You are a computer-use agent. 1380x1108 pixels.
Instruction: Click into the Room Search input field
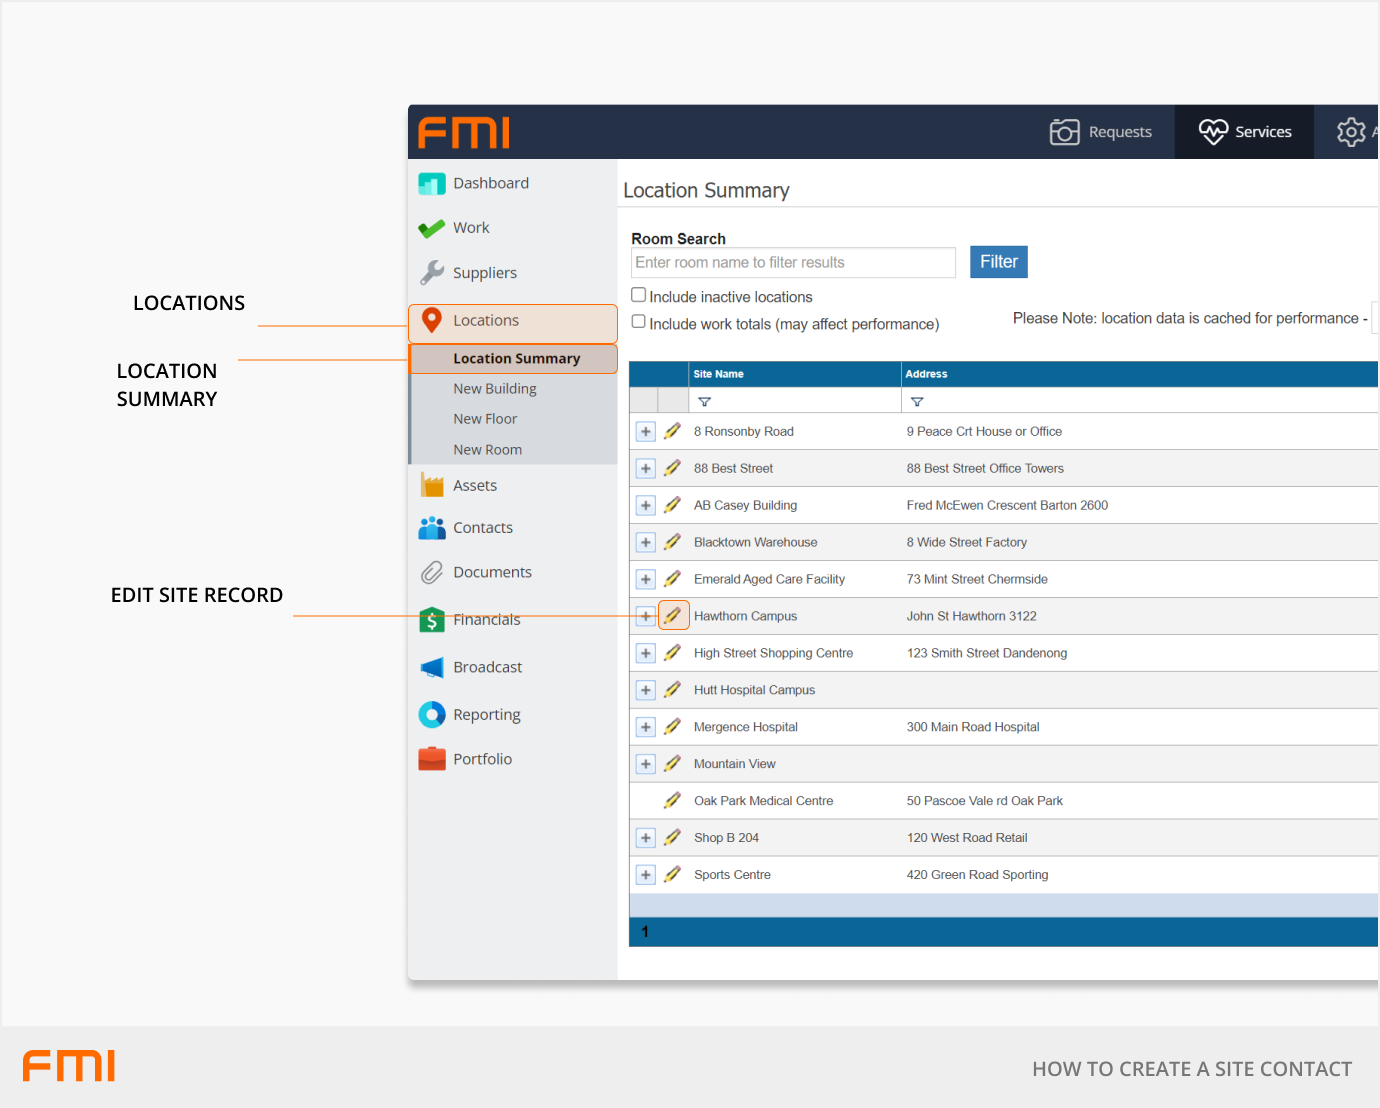793,263
